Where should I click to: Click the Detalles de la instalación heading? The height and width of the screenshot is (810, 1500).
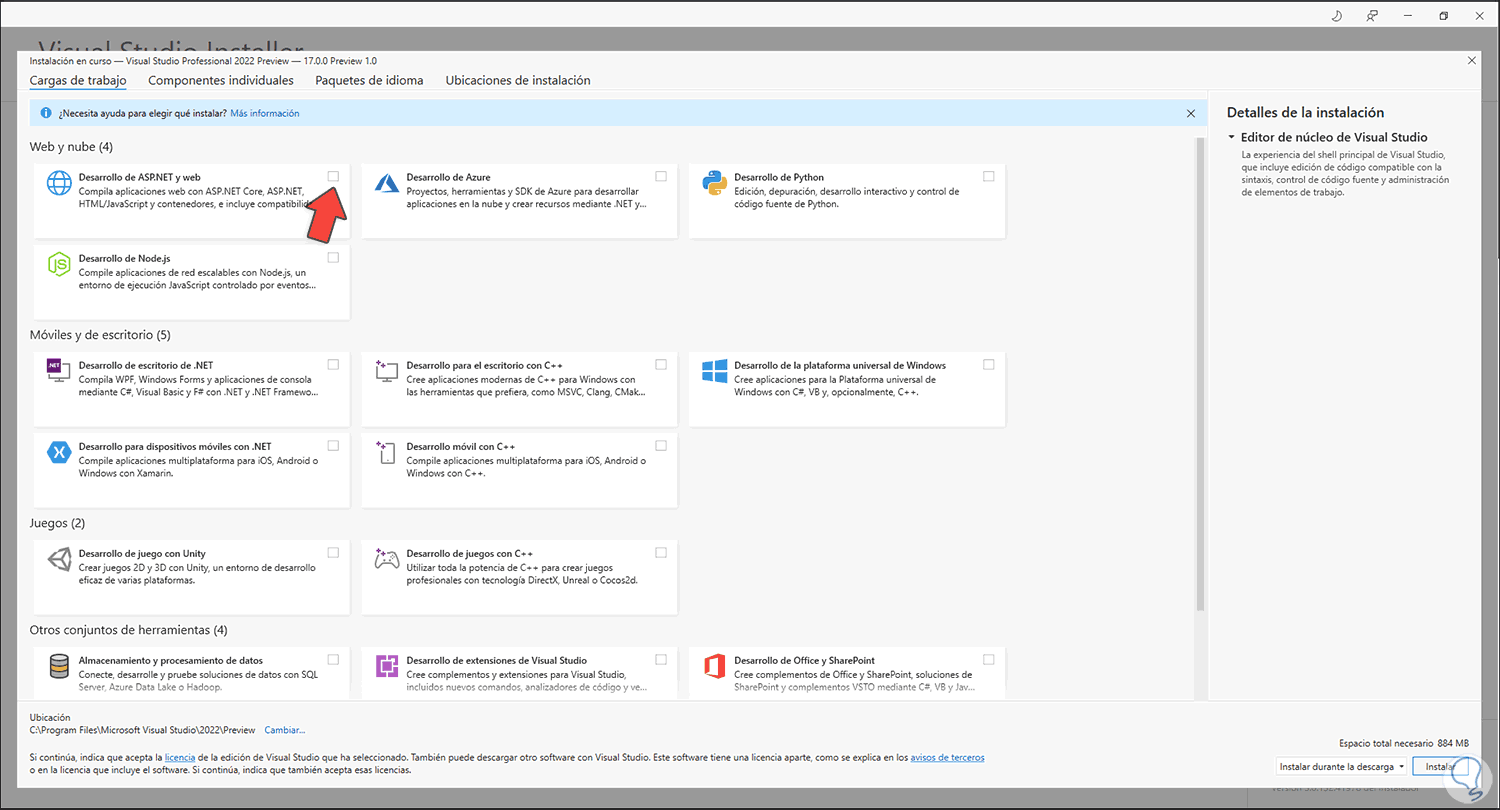pos(1306,113)
